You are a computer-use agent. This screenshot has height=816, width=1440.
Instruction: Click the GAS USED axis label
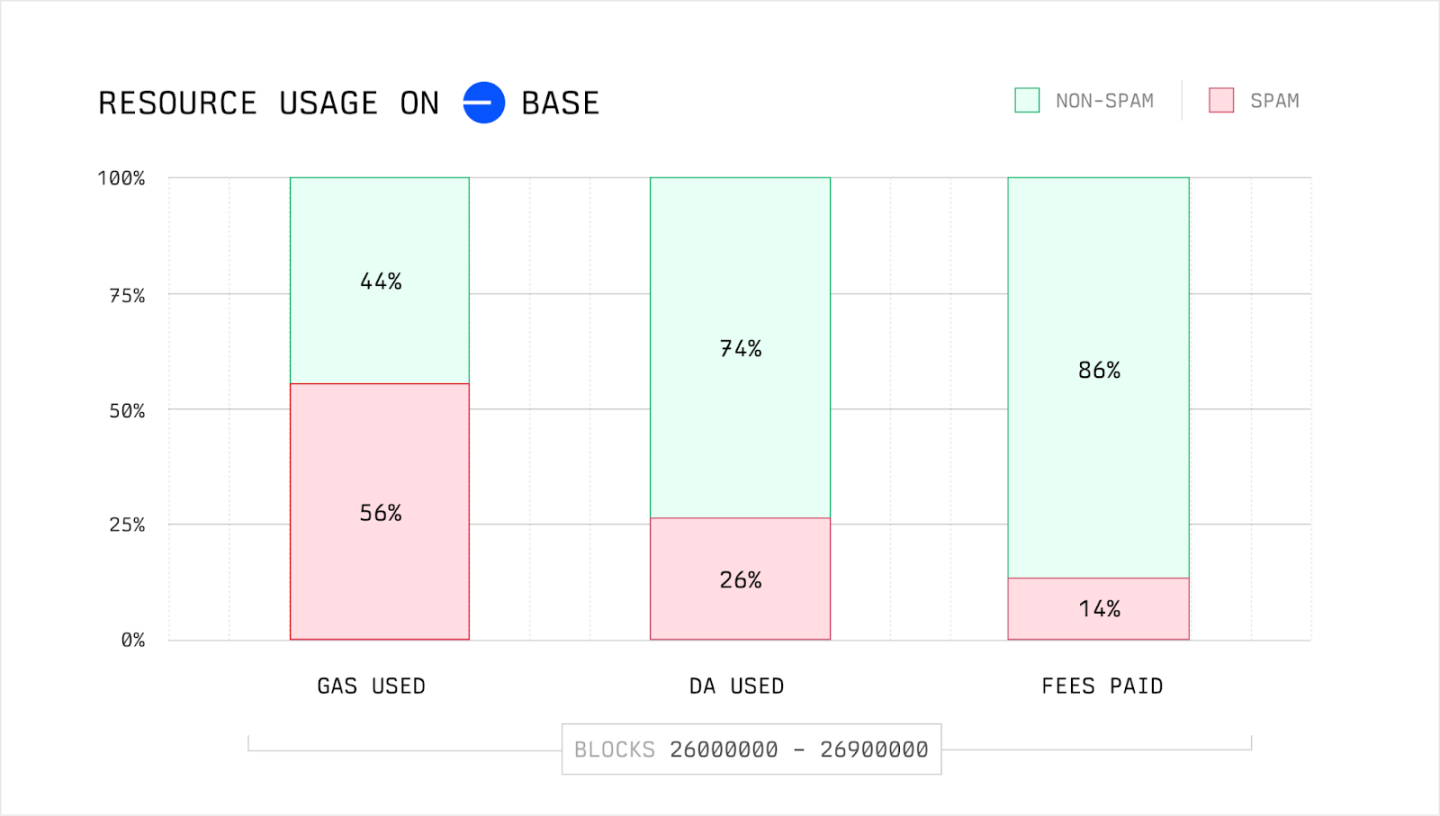pyautogui.click(x=371, y=686)
